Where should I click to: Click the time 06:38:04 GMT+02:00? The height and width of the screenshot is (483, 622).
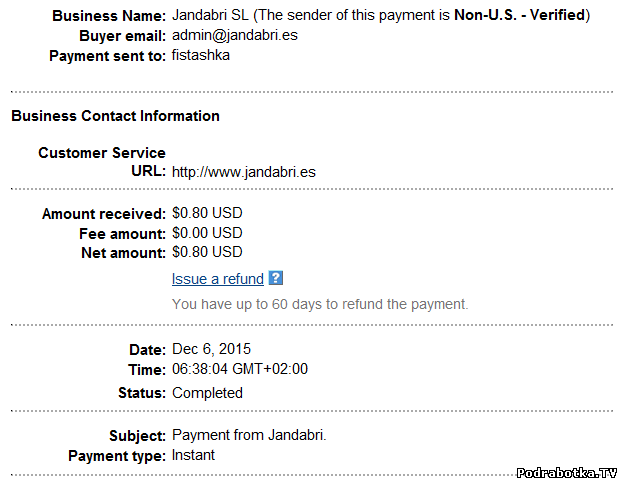[x=240, y=369]
